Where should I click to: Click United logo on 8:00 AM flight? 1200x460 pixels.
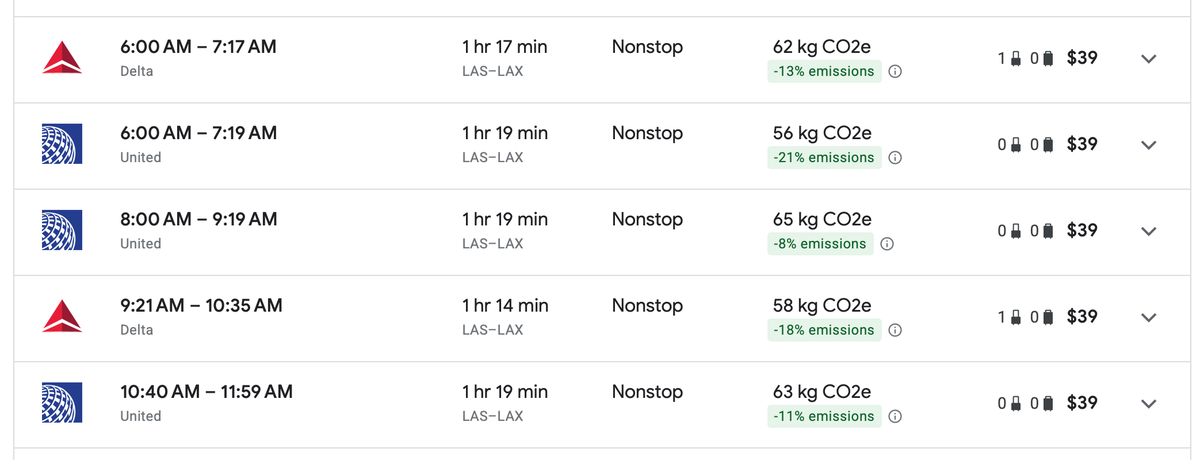62,230
